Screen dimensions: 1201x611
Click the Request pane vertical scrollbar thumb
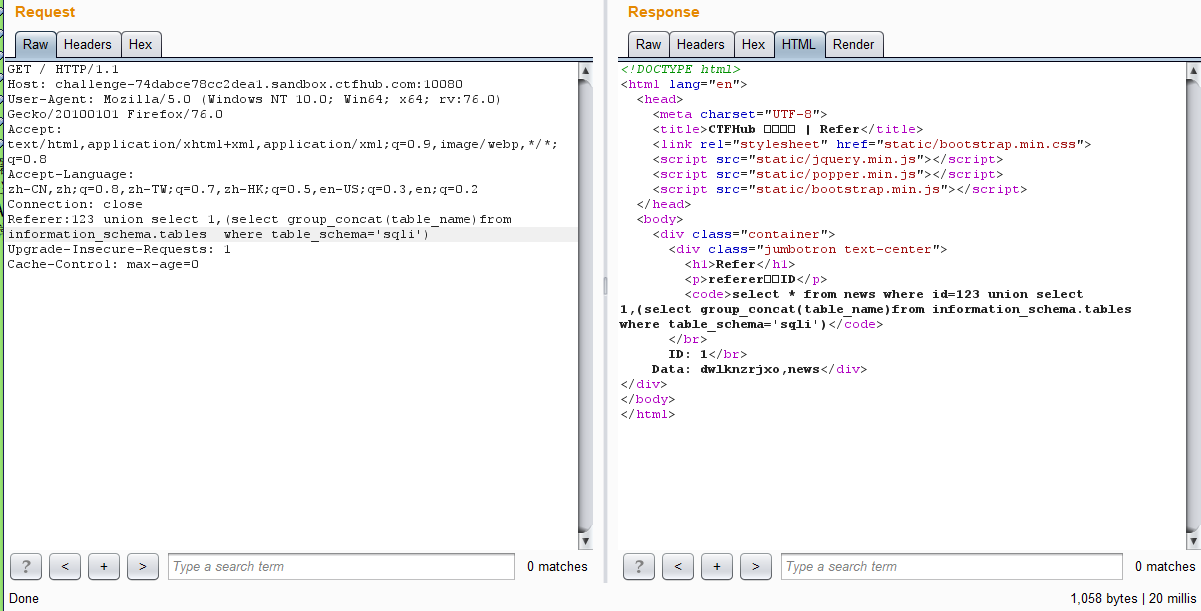pos(586,305)
